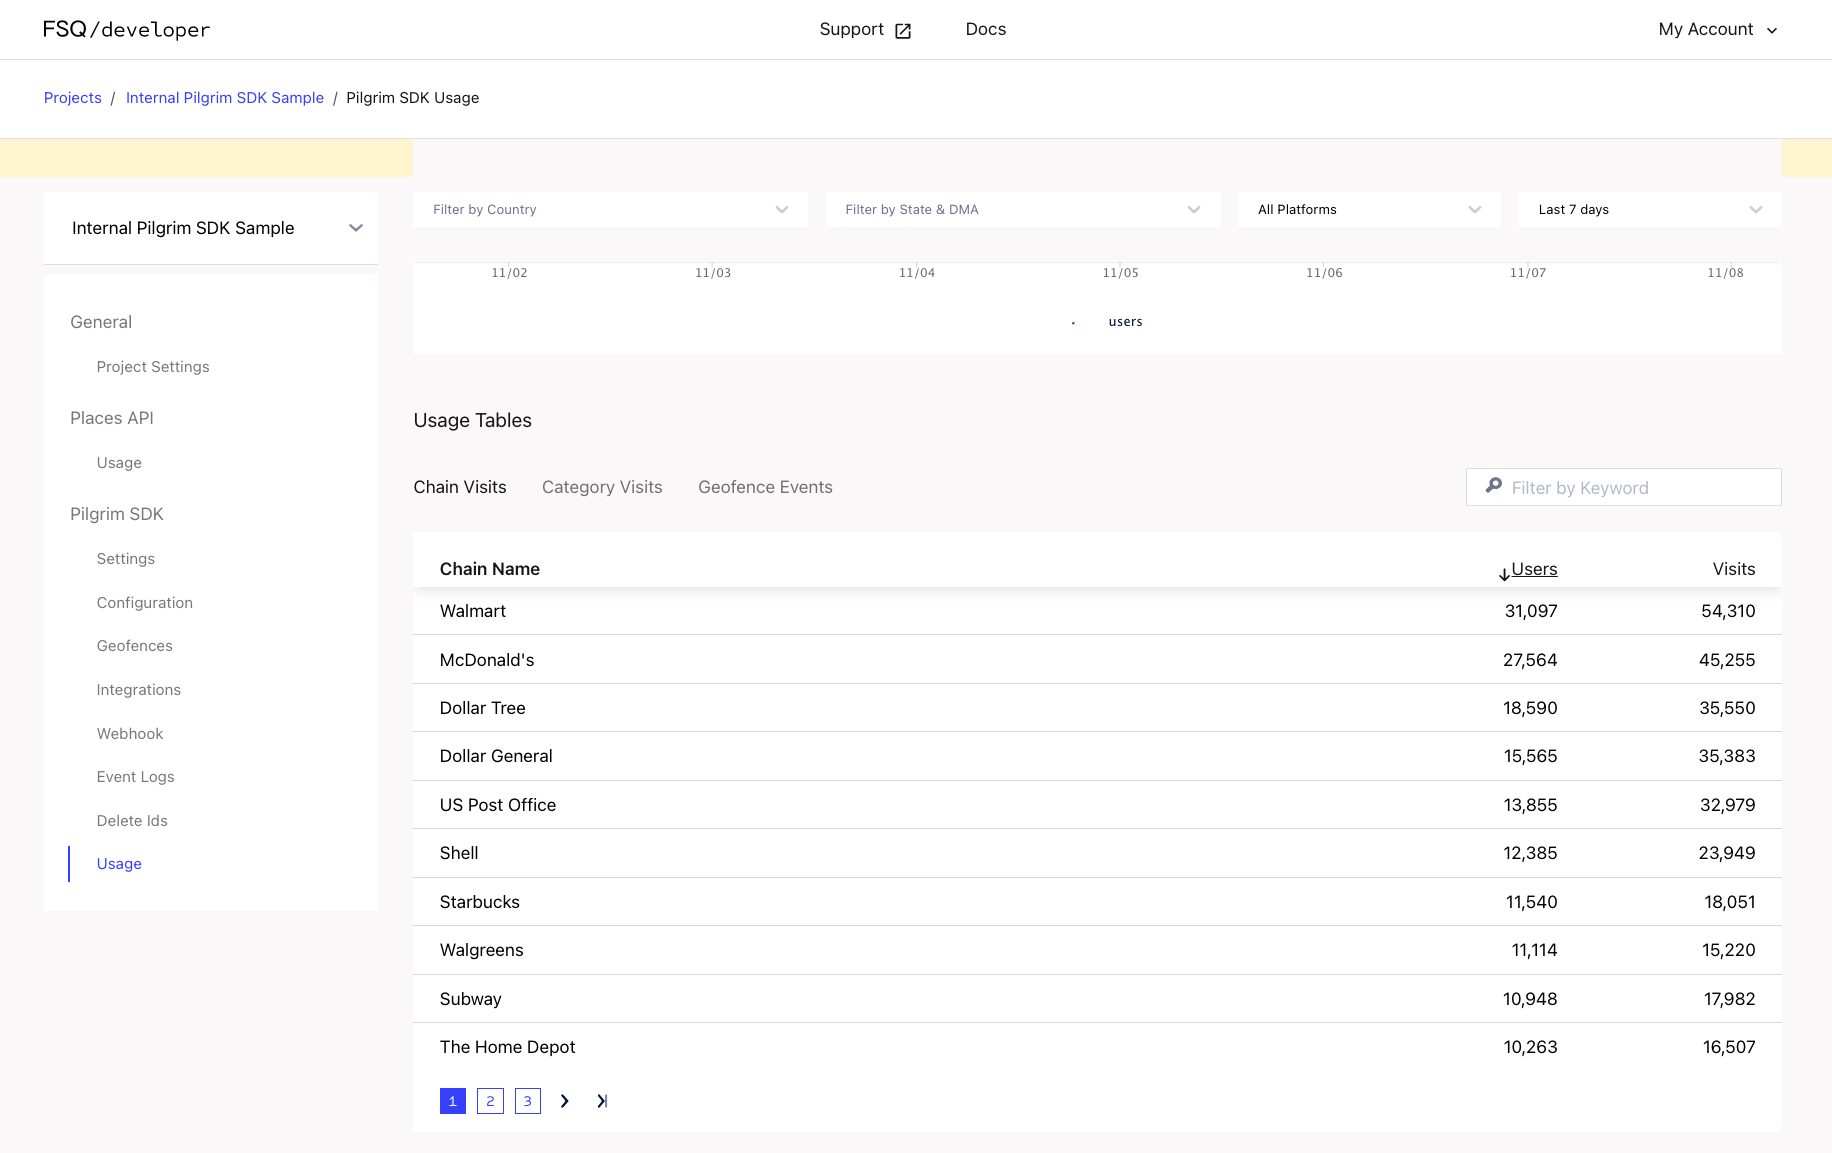Sort table by Chain Name header
The height and width of the screenshot is (1153, 1832).
[x=490, y=569]
